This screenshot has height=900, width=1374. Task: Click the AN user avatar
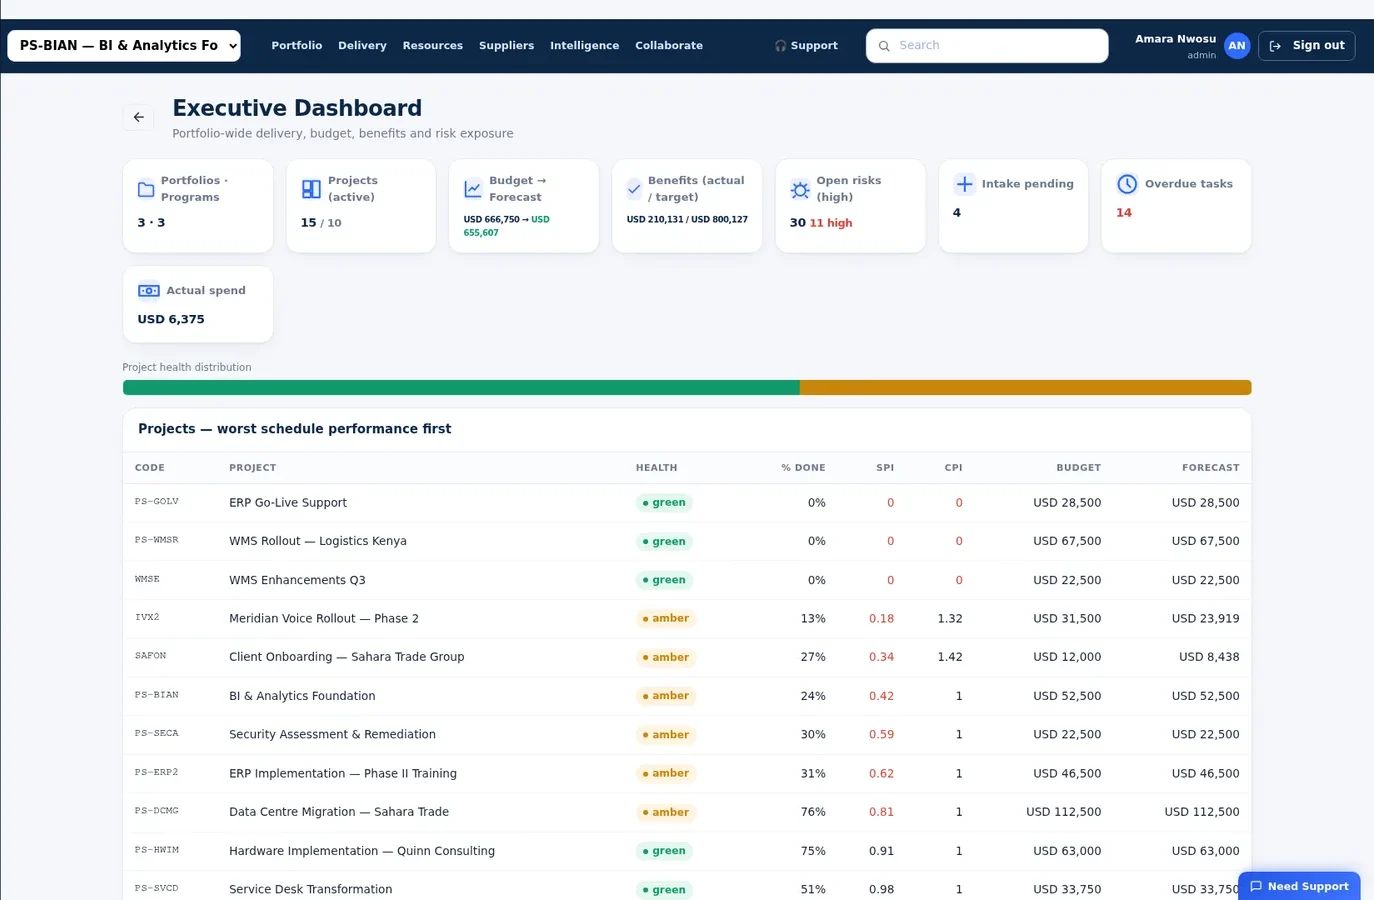pyautogui.click(x=1237, y=46)
